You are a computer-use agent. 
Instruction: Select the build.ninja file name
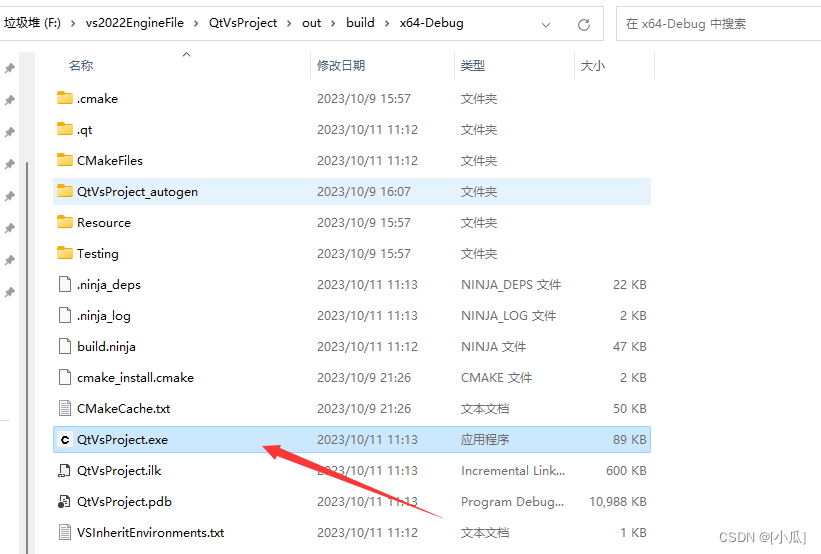[106, 347]
